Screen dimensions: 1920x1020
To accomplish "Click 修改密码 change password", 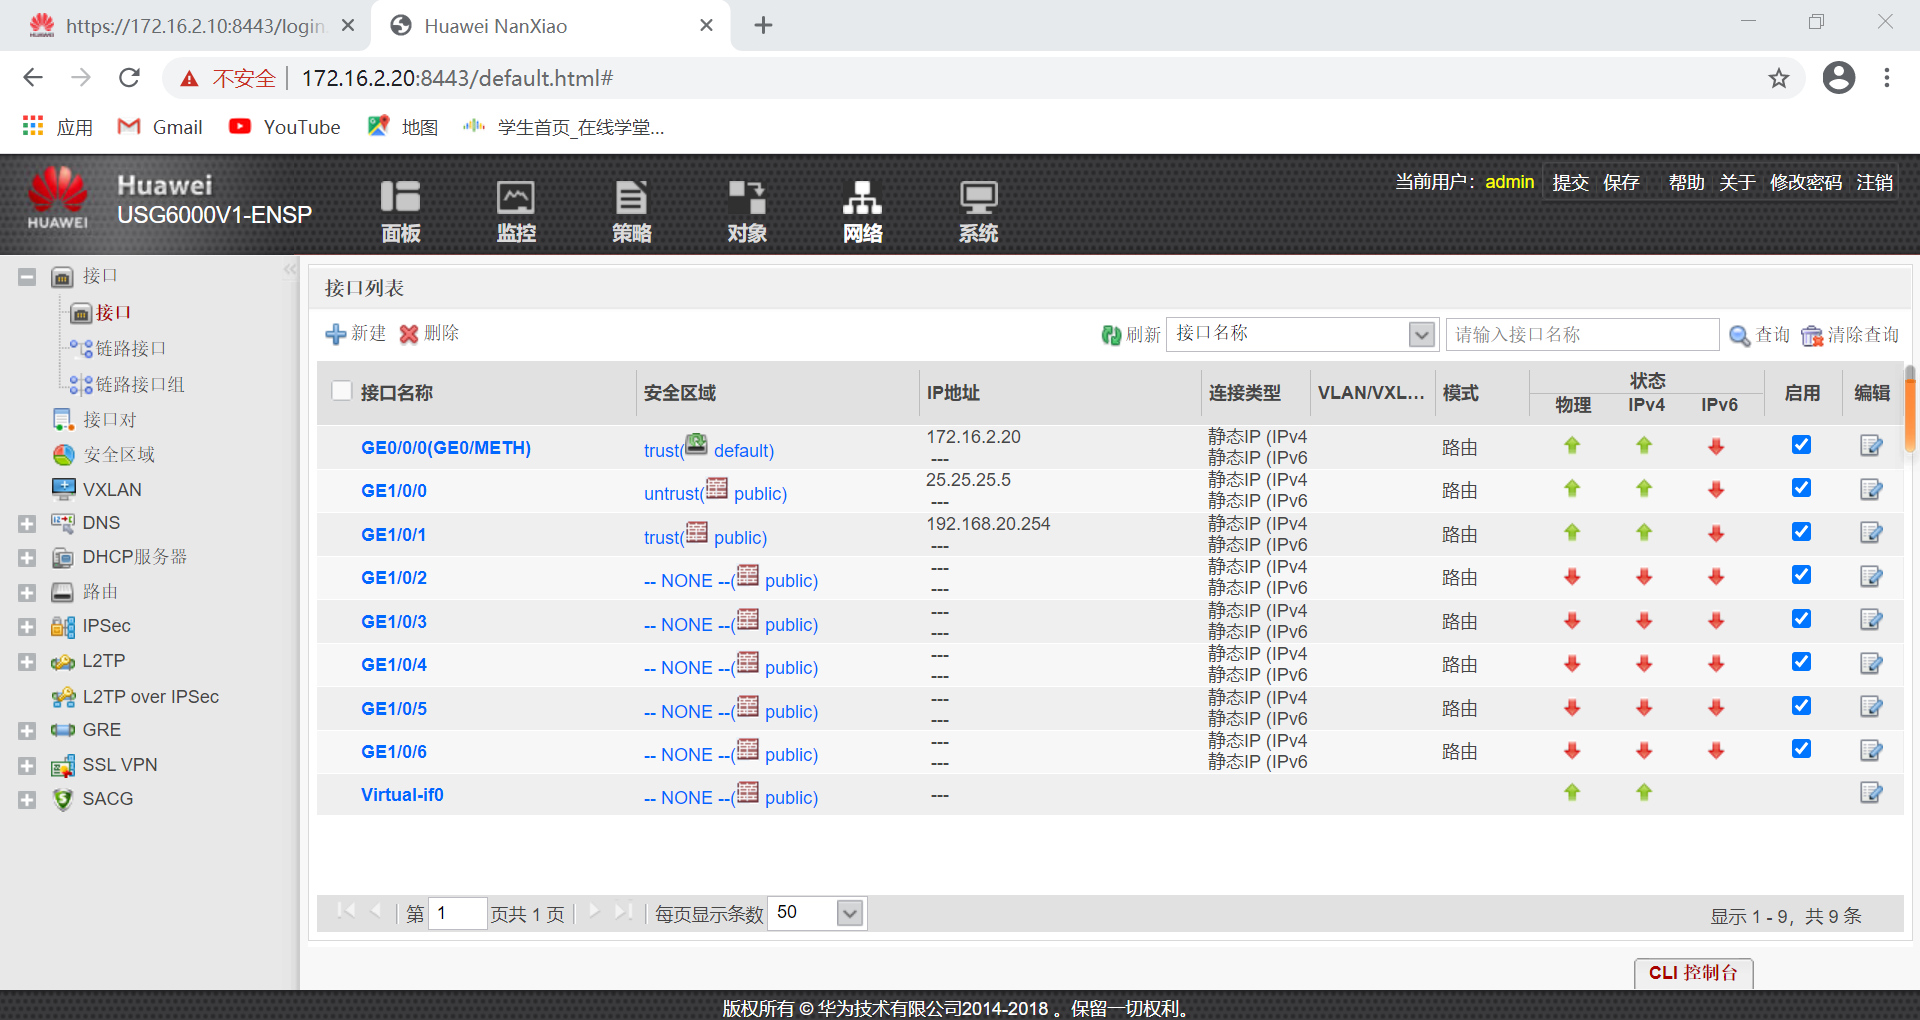I will 1805,183.
